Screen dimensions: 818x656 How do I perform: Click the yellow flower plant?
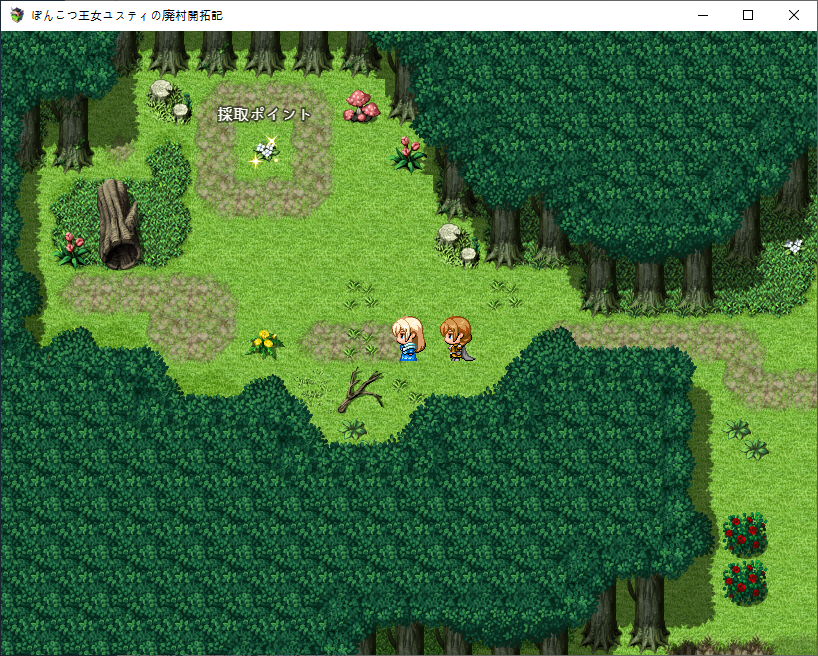point(265,344)
